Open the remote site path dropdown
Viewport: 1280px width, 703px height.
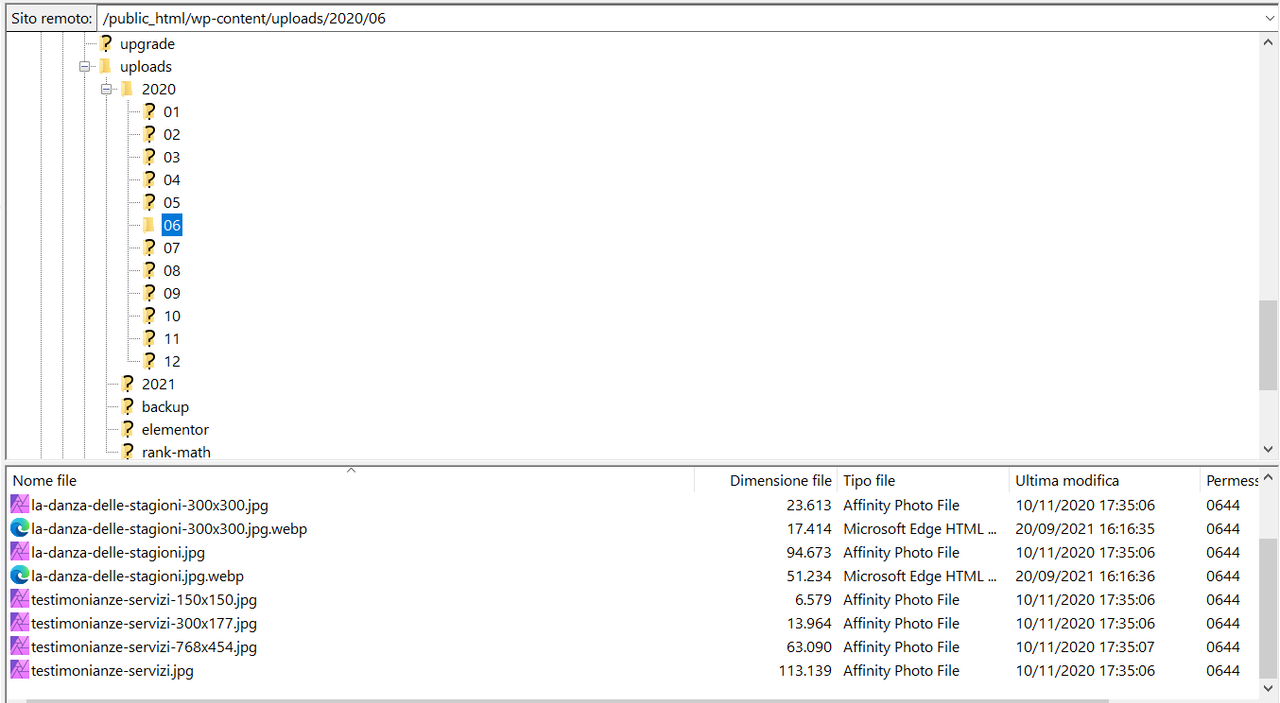pyautogui.click(x=1269, y=18)
